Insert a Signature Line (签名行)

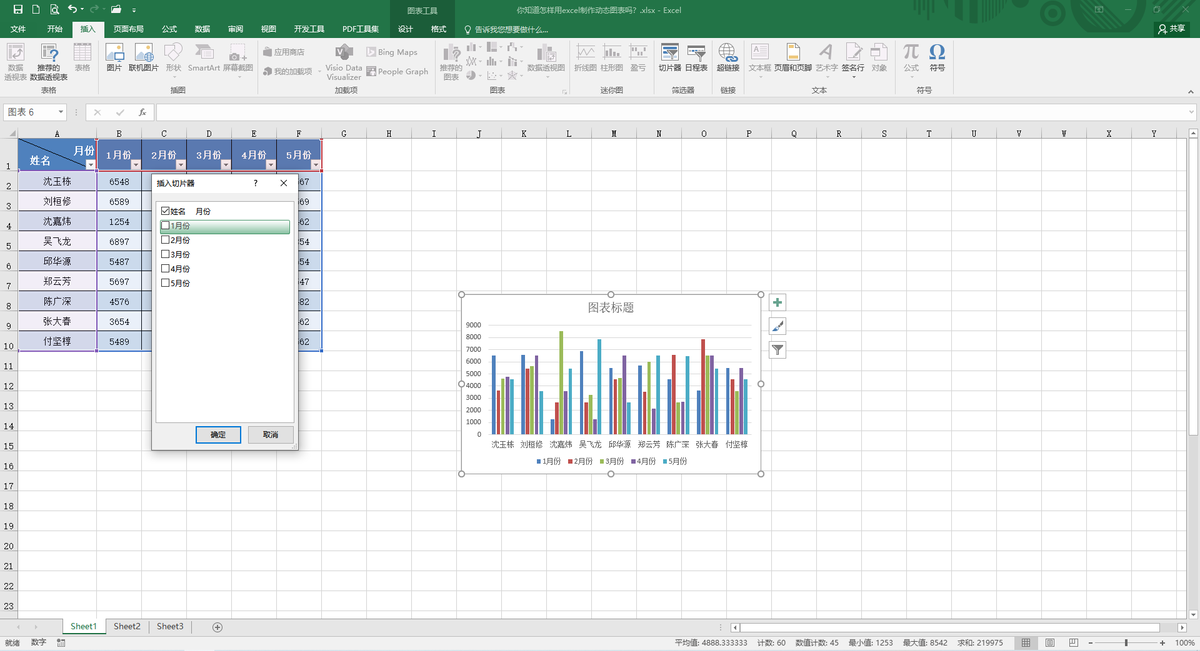853,60
